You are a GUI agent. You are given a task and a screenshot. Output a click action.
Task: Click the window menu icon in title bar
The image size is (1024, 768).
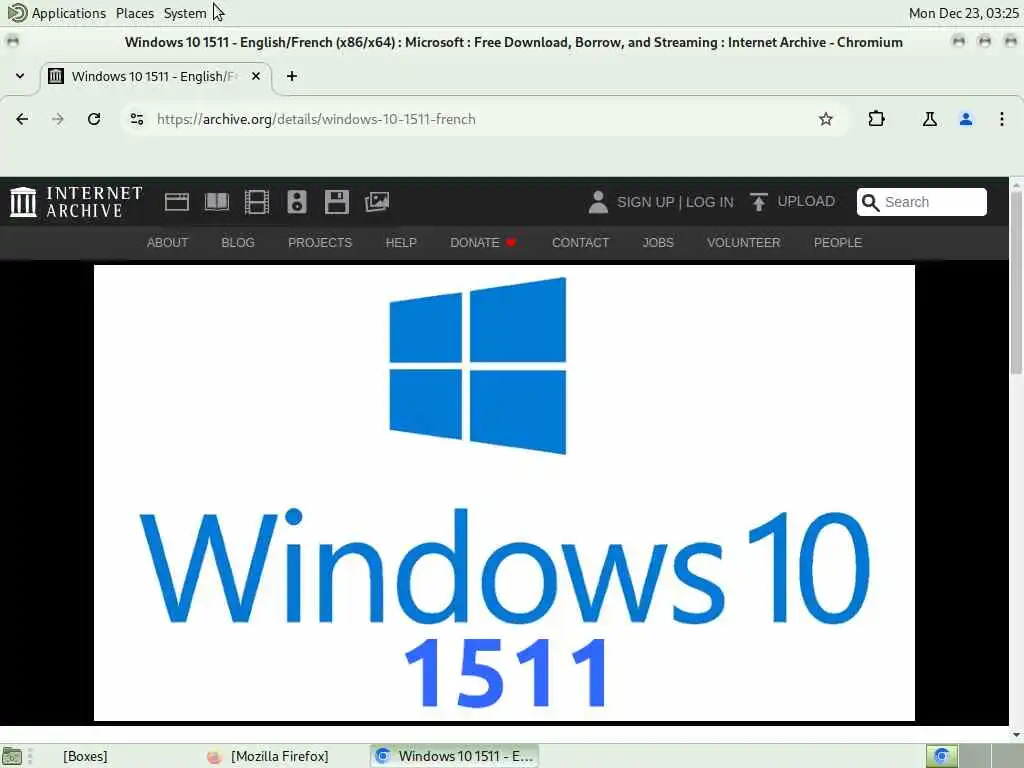(x=12, y=42)
